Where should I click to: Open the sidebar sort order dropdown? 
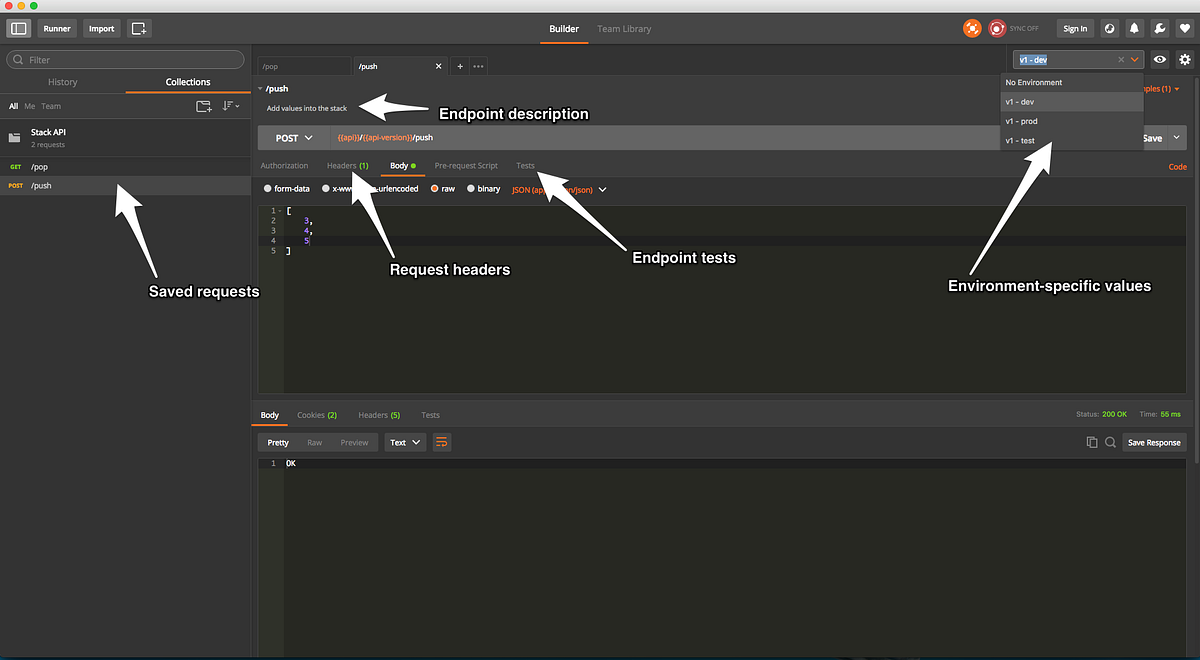coord(231,105)
